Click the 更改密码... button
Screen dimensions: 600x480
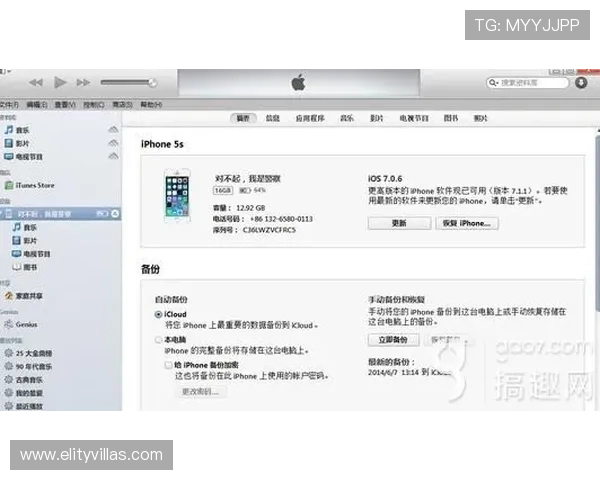(x=200, y=392)
